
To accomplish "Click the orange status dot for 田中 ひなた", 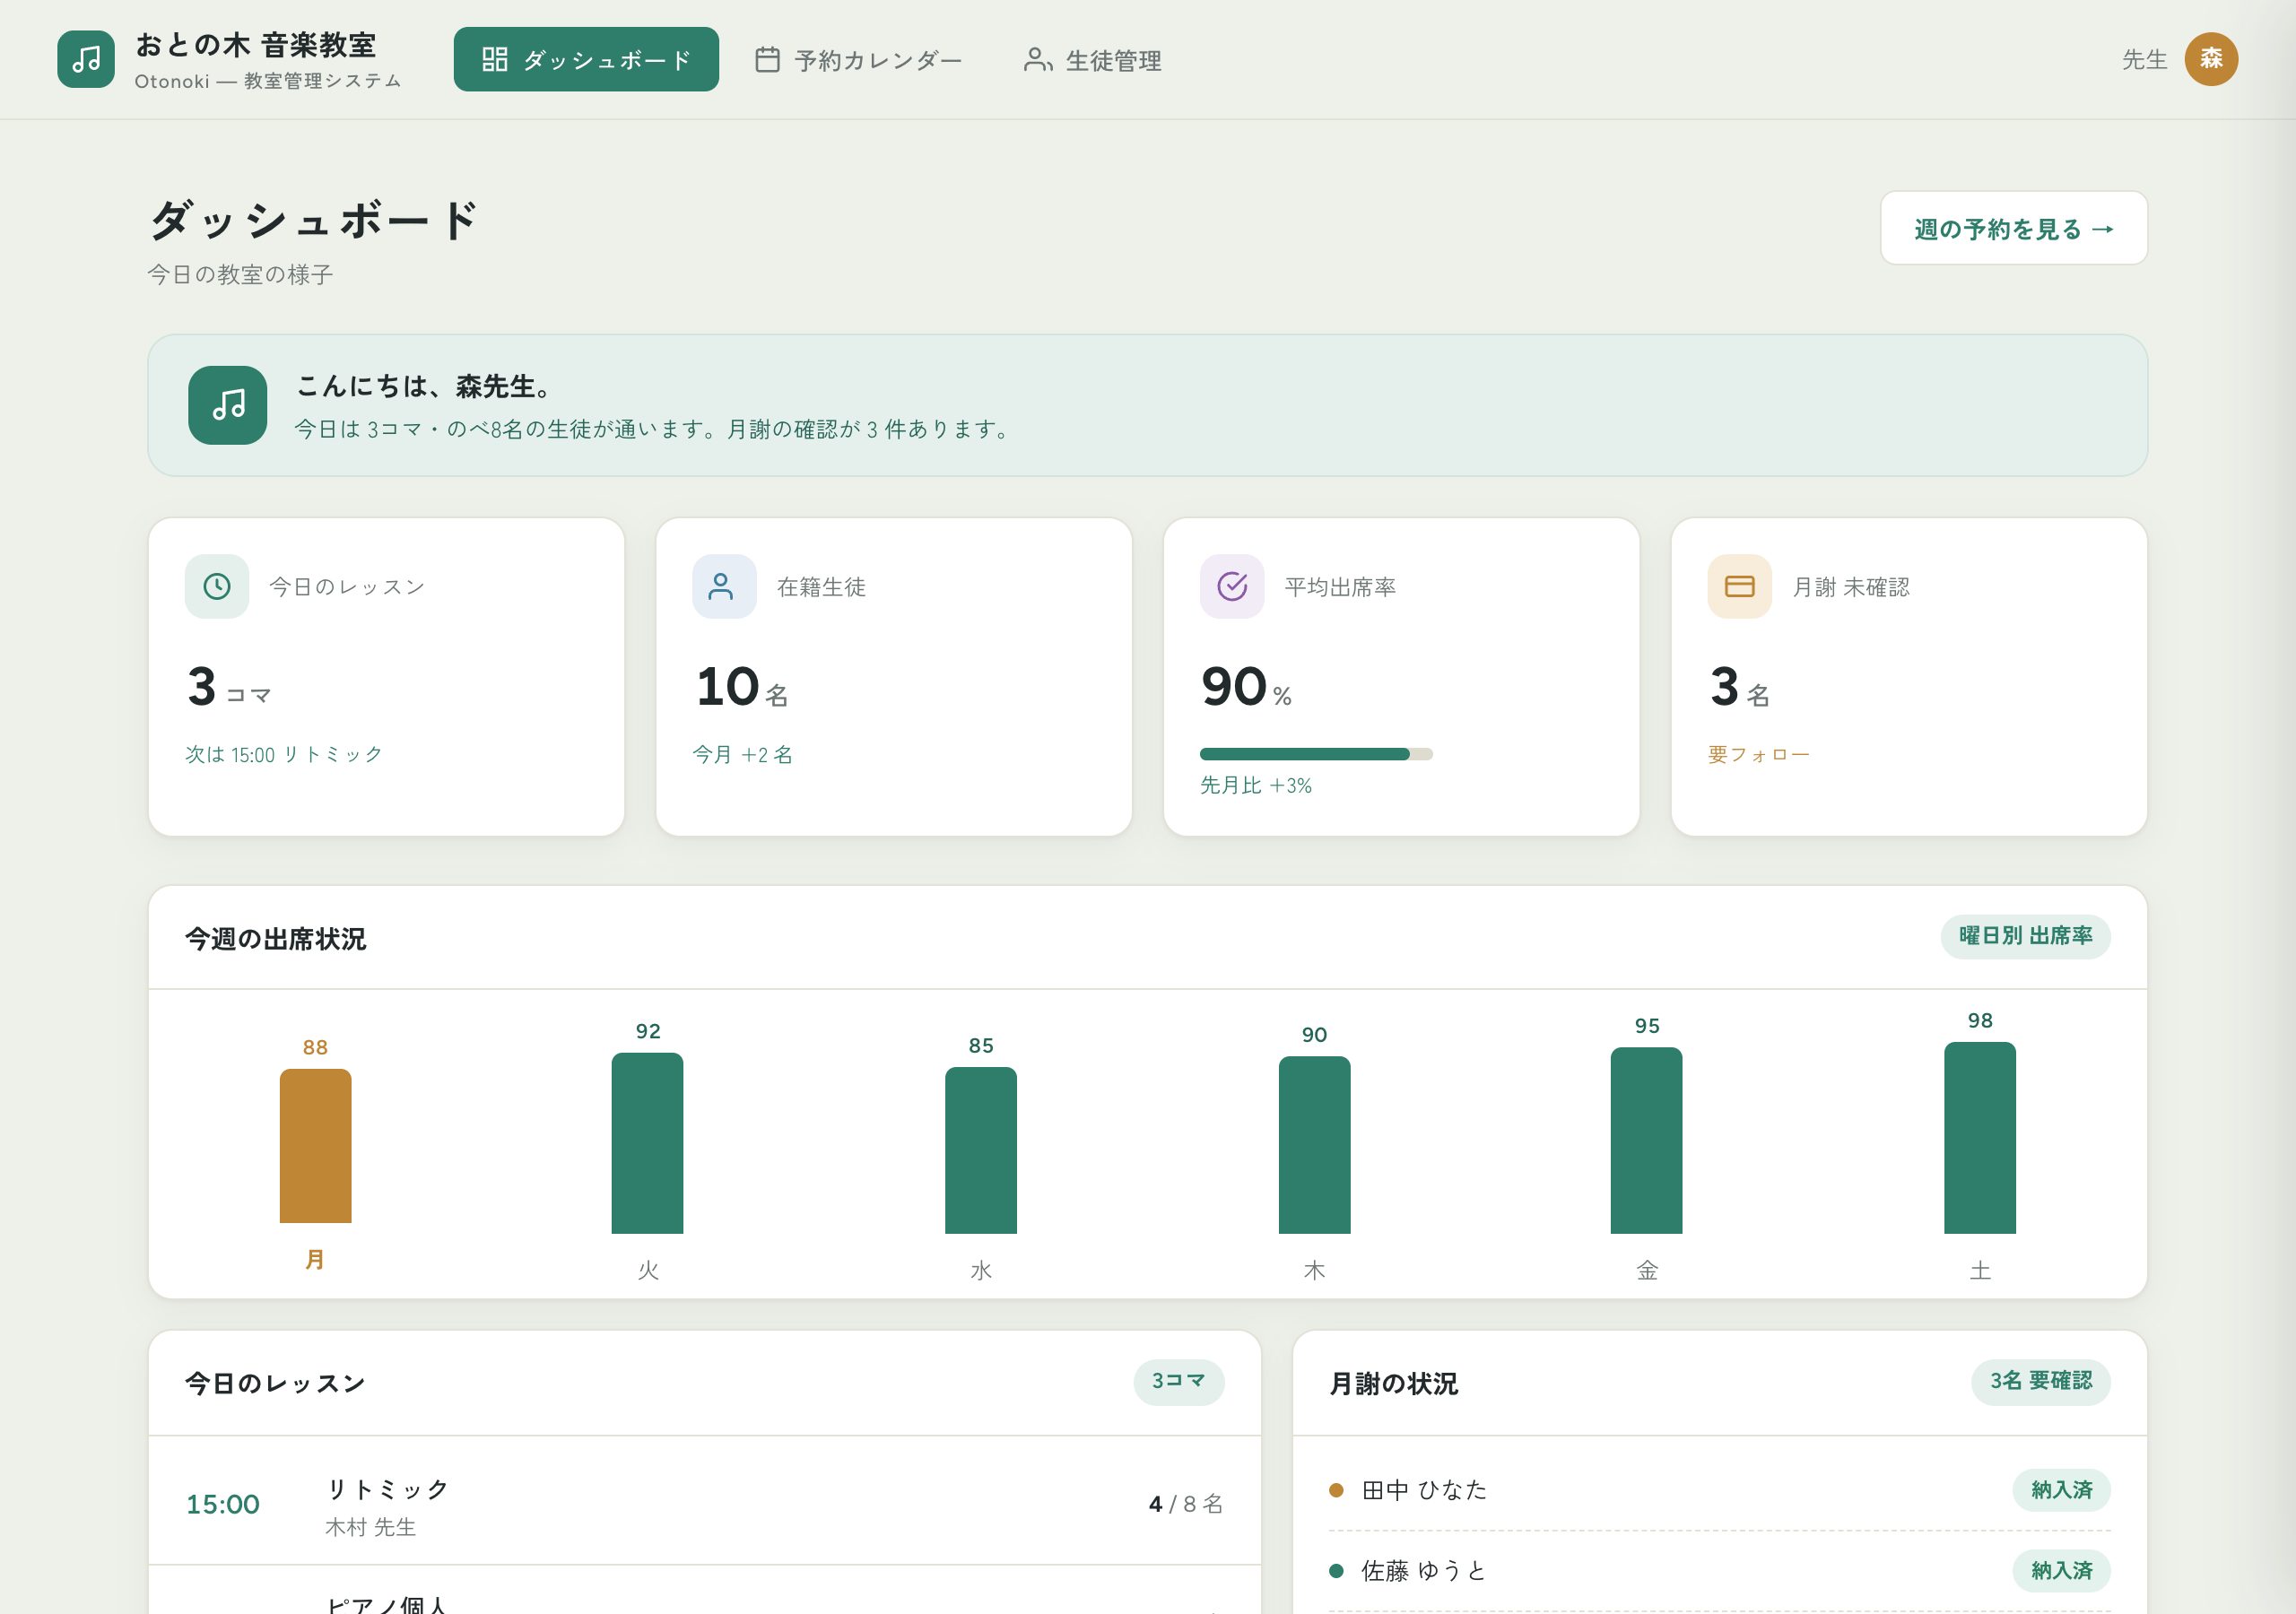I will 1336,1490.
